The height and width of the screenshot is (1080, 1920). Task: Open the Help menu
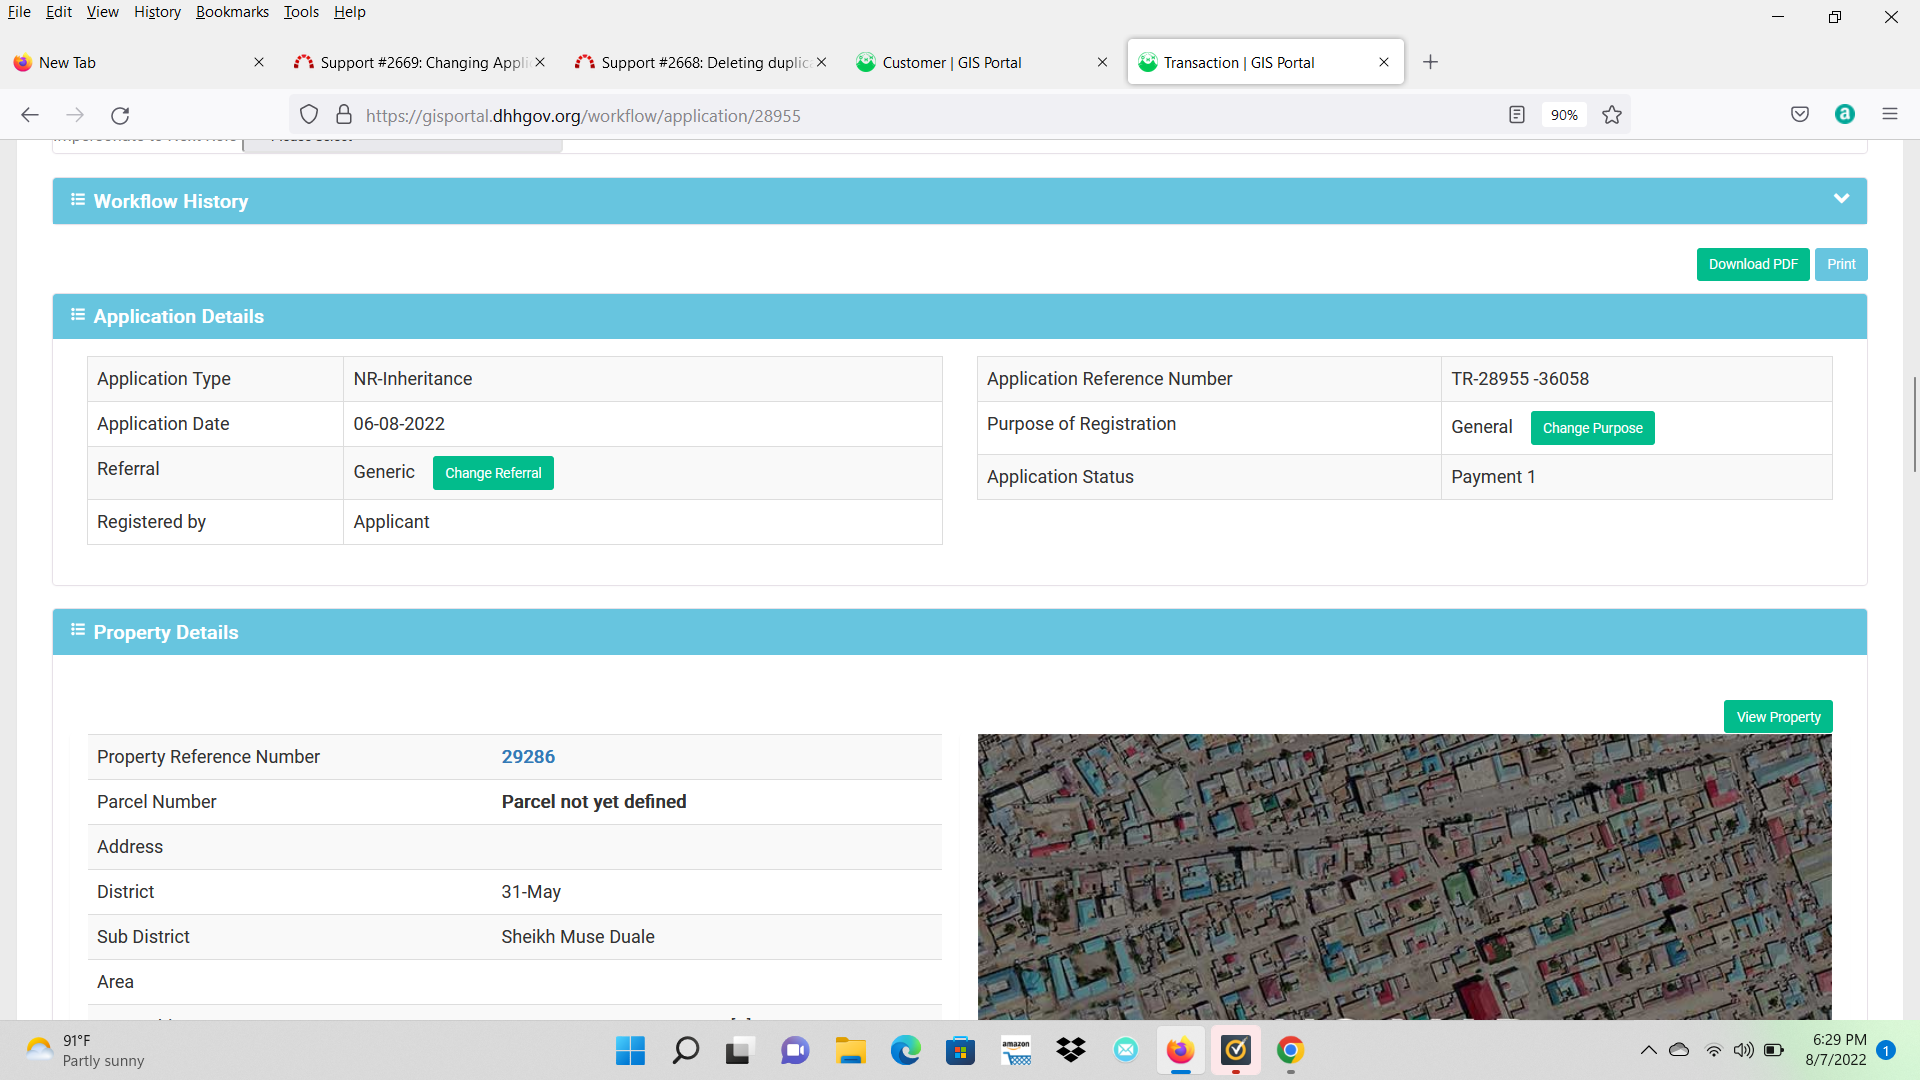pyautogui.click(x=350, y=12)
